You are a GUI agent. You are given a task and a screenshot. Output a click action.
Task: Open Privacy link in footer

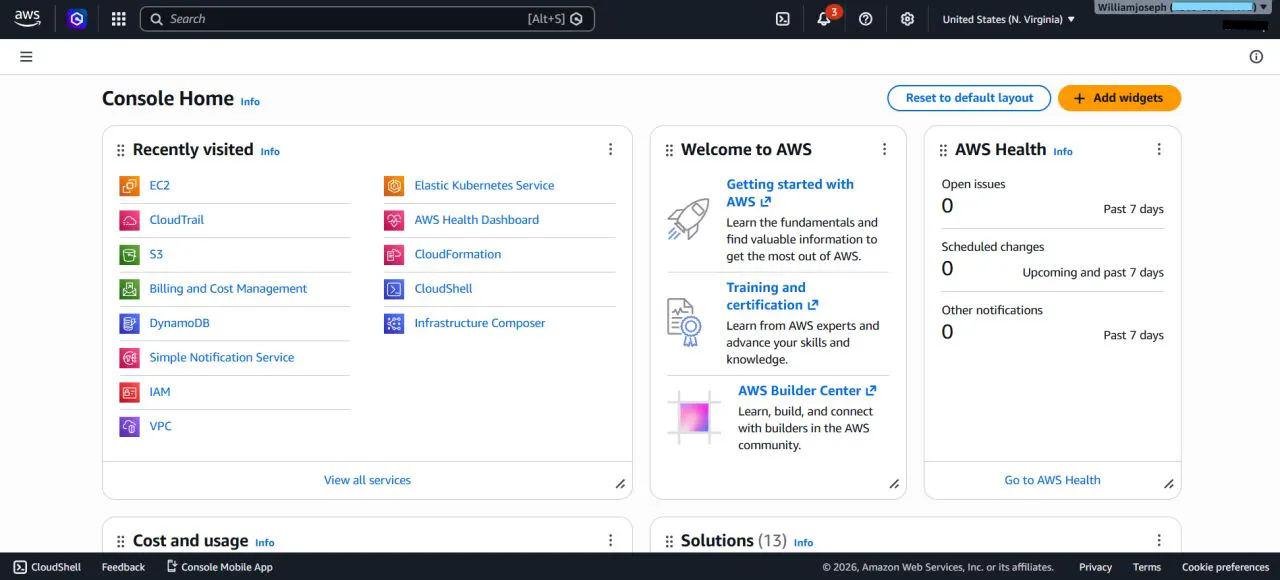(x=1095, y=567)
